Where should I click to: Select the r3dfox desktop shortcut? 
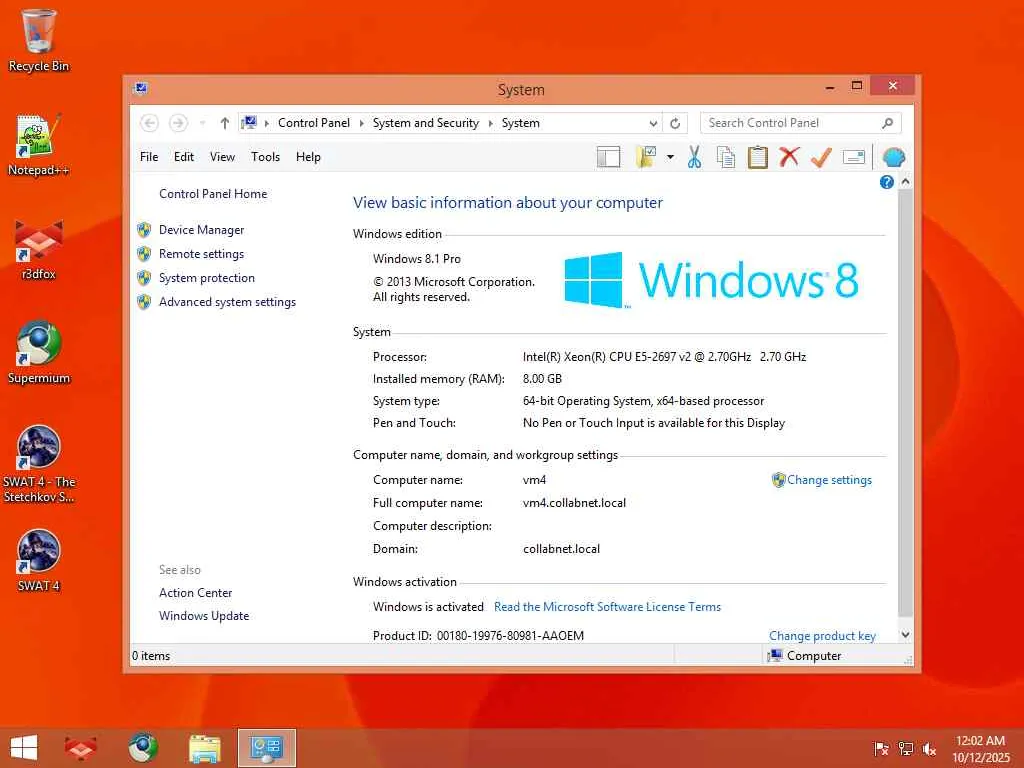tap(39, 249)
